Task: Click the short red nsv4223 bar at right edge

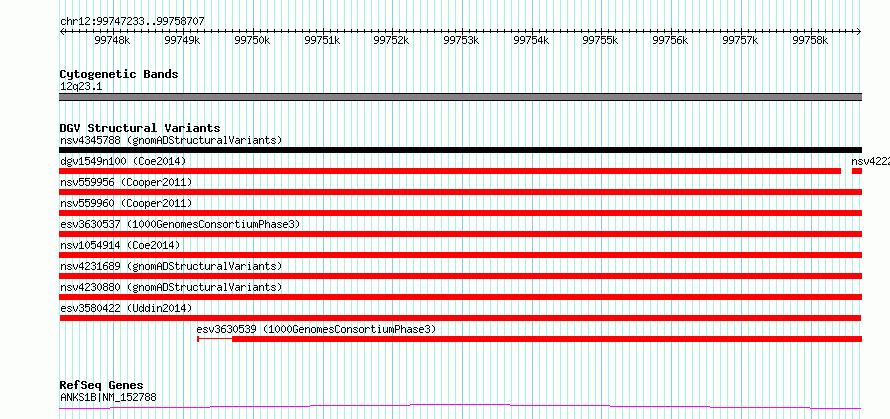Action: pos(857,171)
